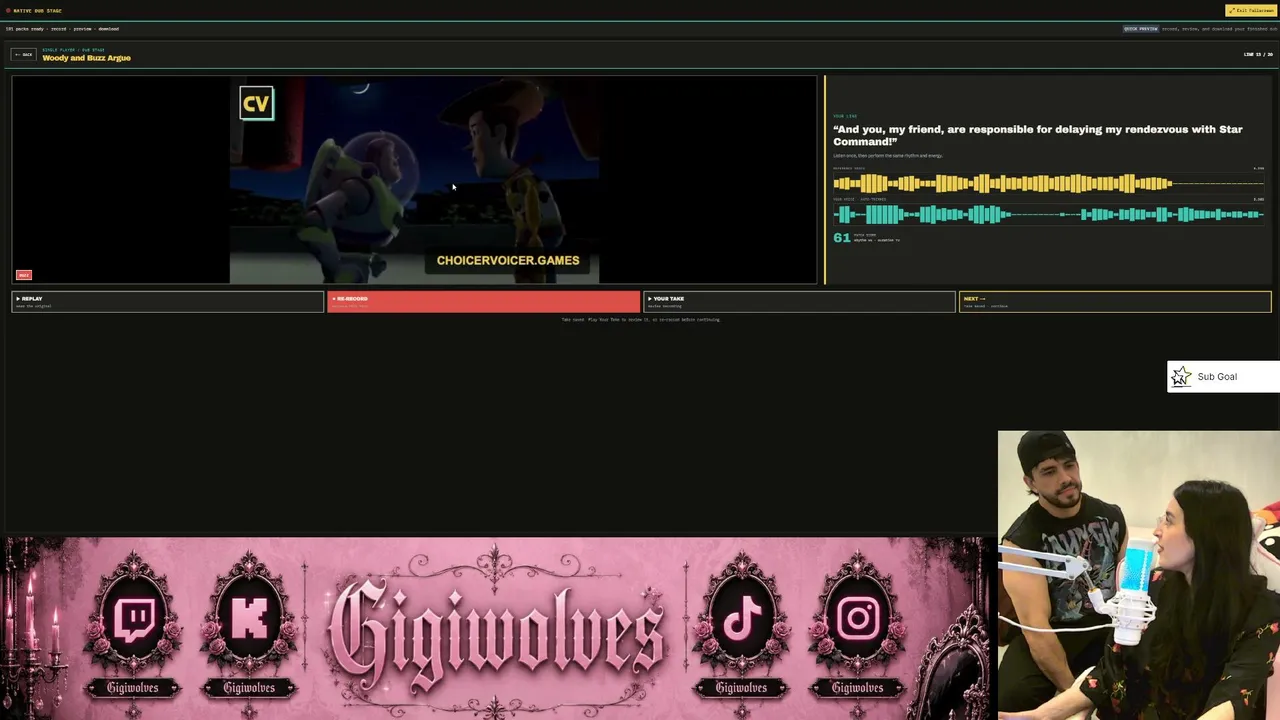This screenshot has width=1280, height=720.
Task: Click the "Woody and Buzz Argue" title
Action: click(x=86, y=58)
